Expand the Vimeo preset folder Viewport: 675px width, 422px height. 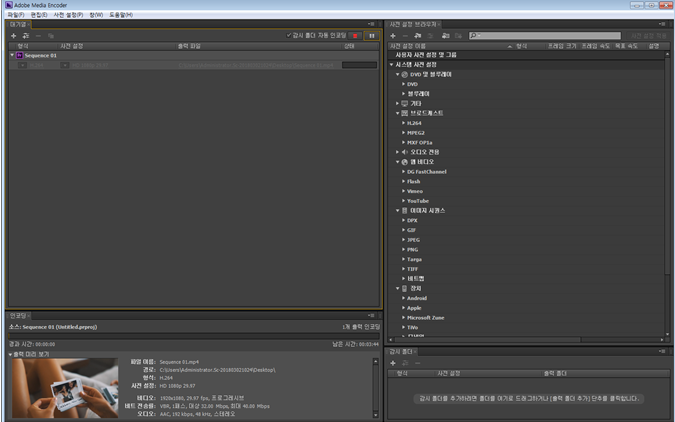pyautogui.click(x=403, y=191)
